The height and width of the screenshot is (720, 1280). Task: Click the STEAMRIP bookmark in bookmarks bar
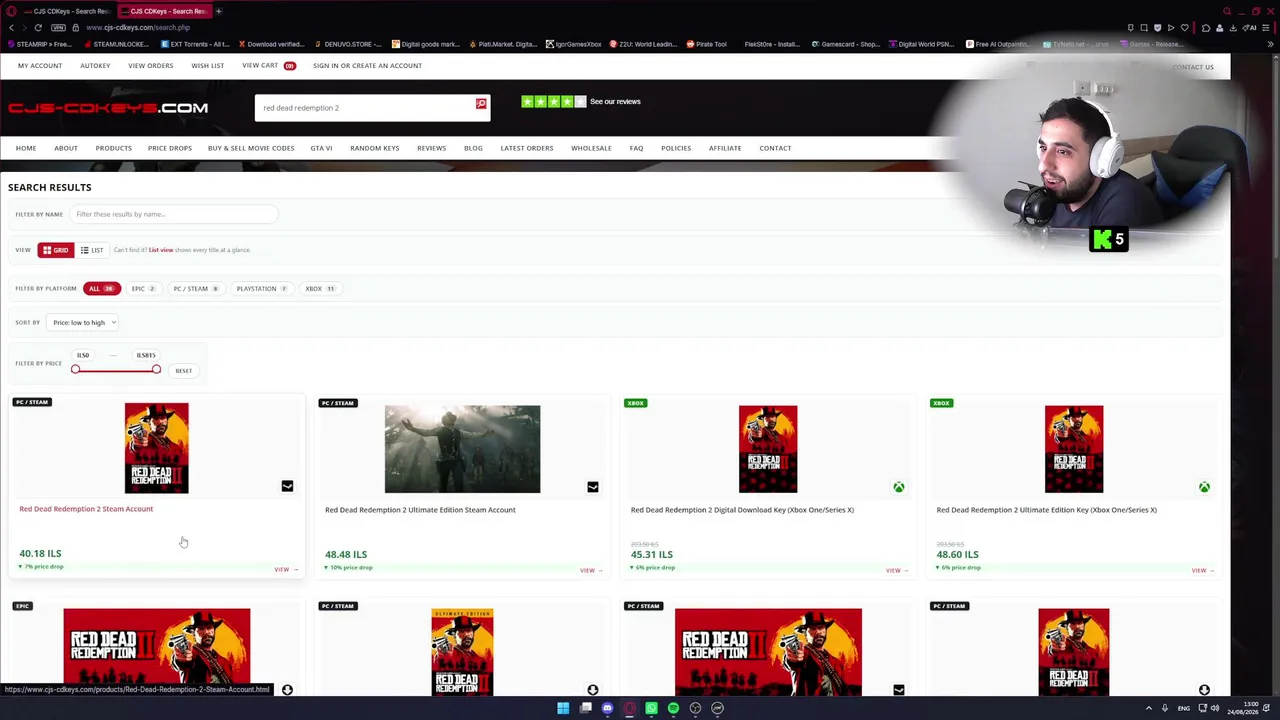[x=39, y=44]
